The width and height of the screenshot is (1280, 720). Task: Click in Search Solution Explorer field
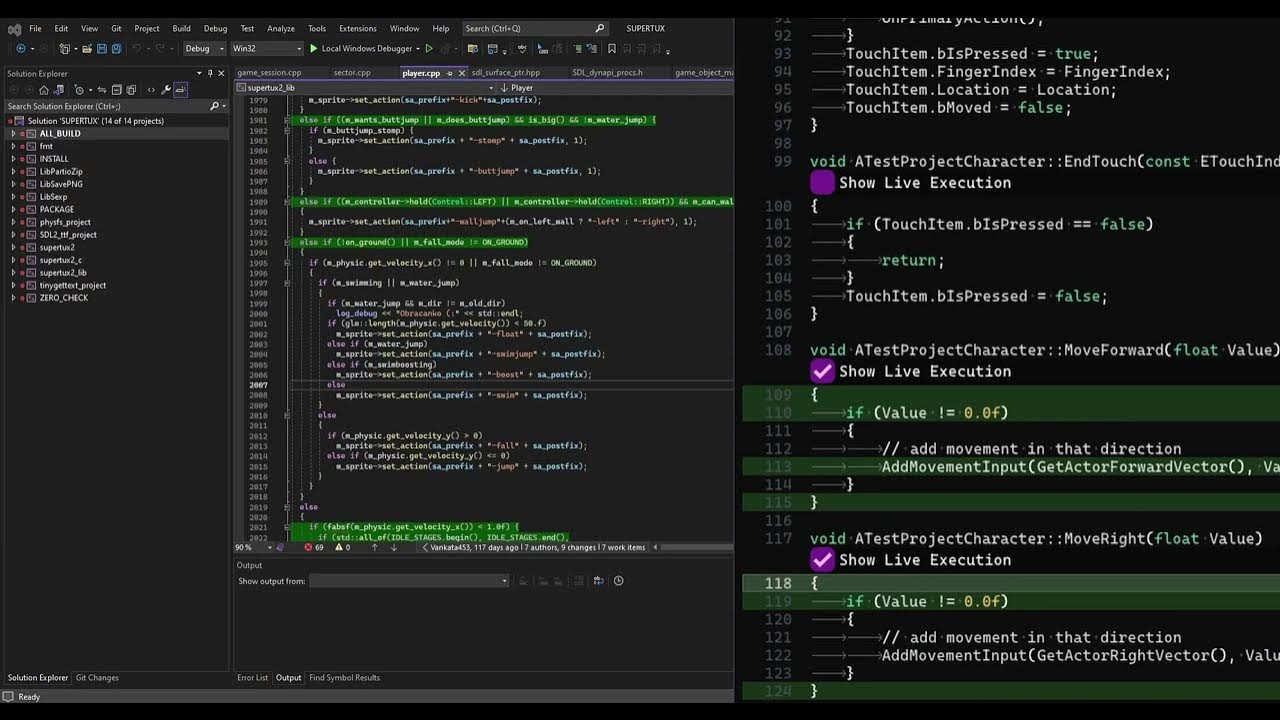[x=105, y=106]
